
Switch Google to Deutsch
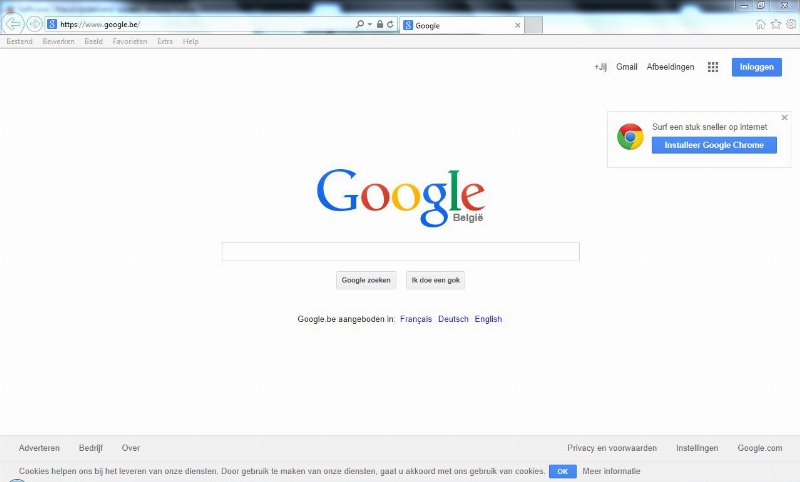(x=453, y=319)
